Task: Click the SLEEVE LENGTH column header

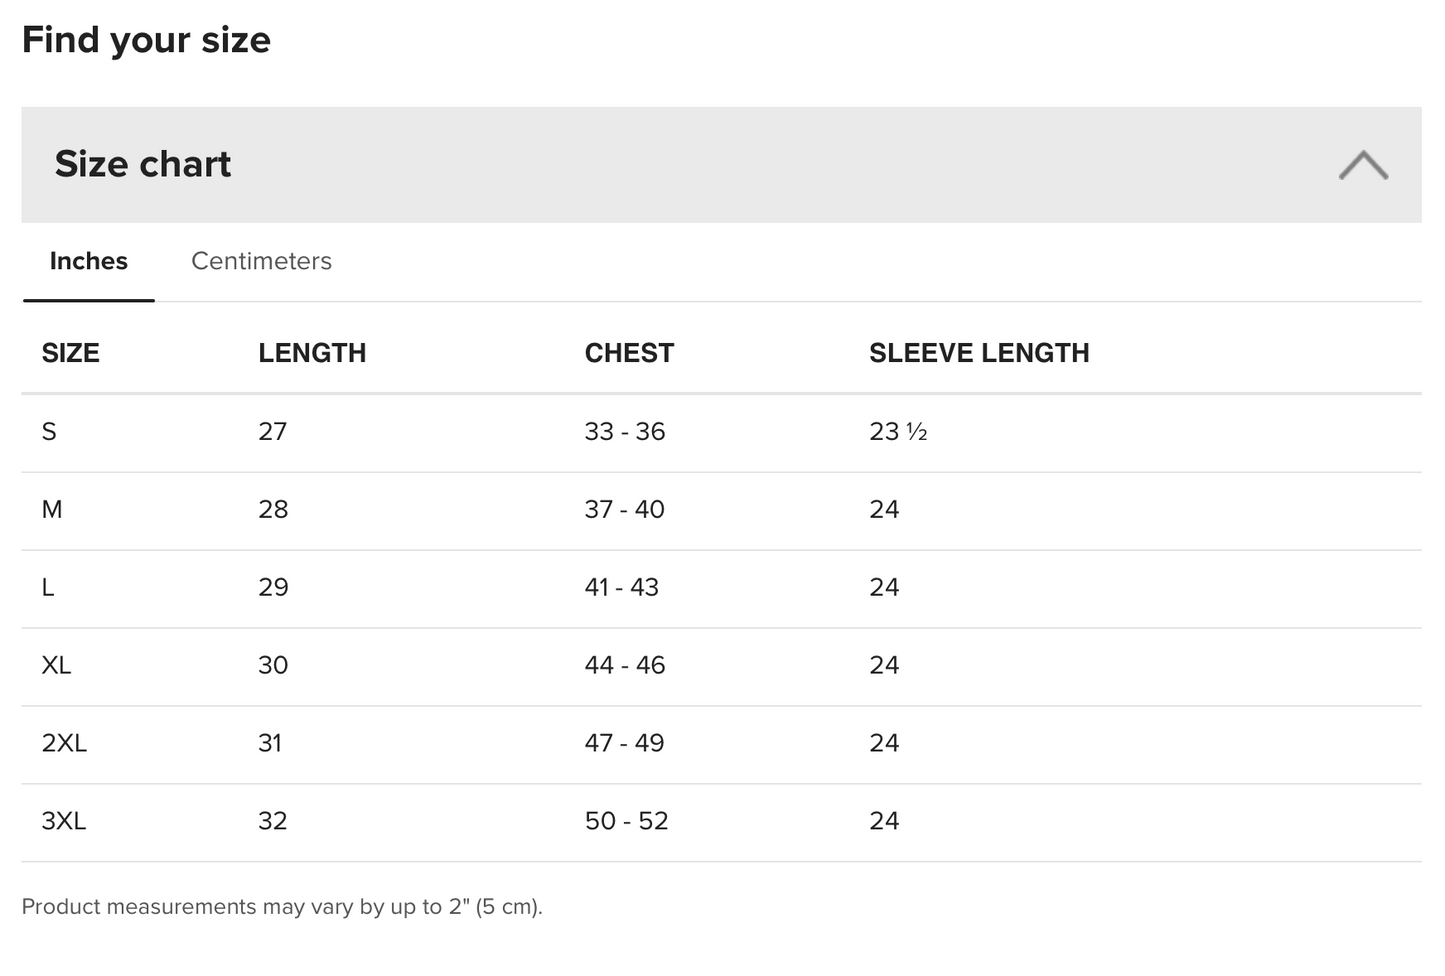Action: pos(979,353)
